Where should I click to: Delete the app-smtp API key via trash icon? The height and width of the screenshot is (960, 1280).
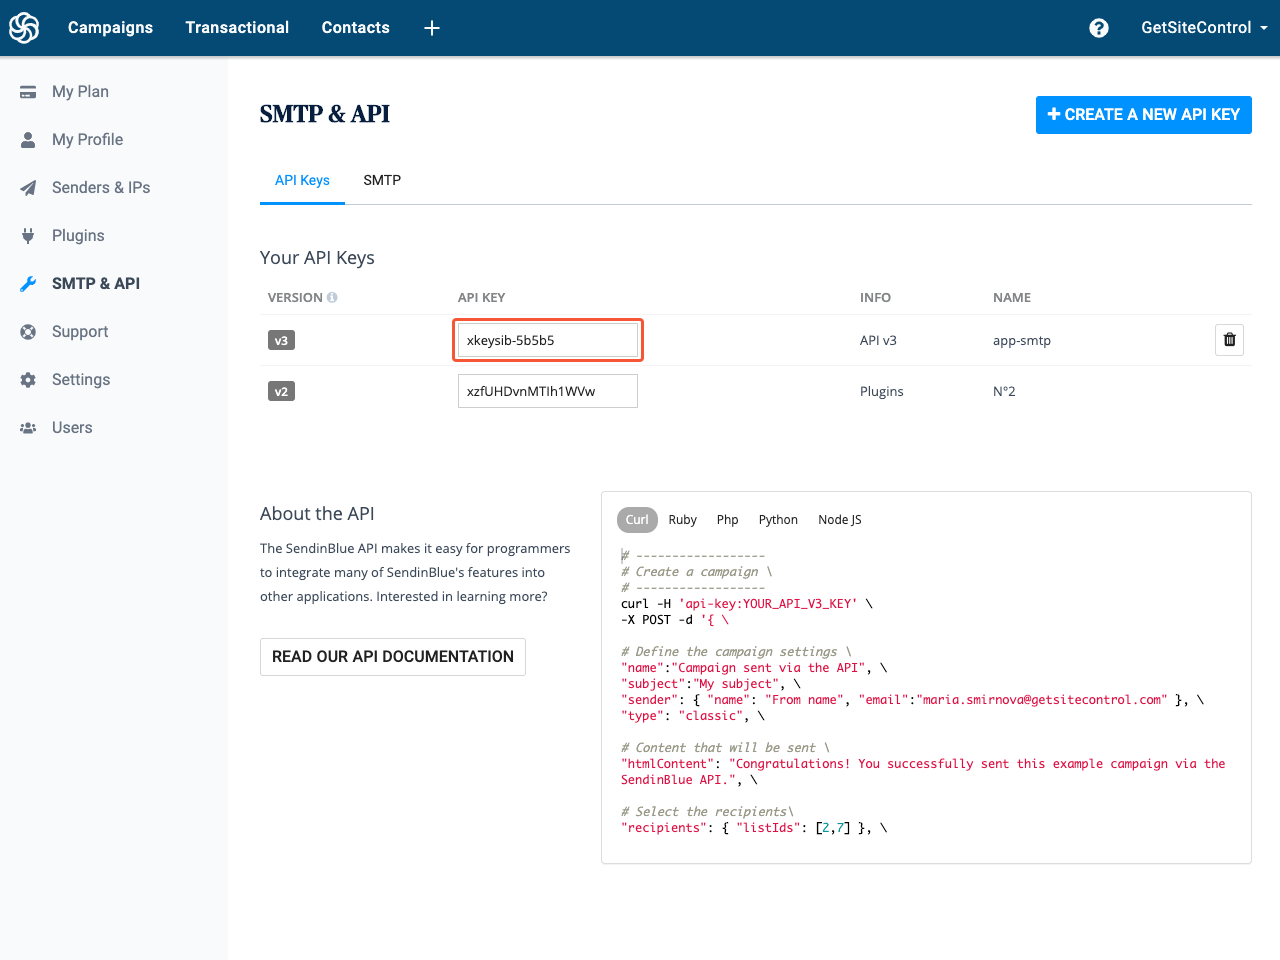point(1229,340)
